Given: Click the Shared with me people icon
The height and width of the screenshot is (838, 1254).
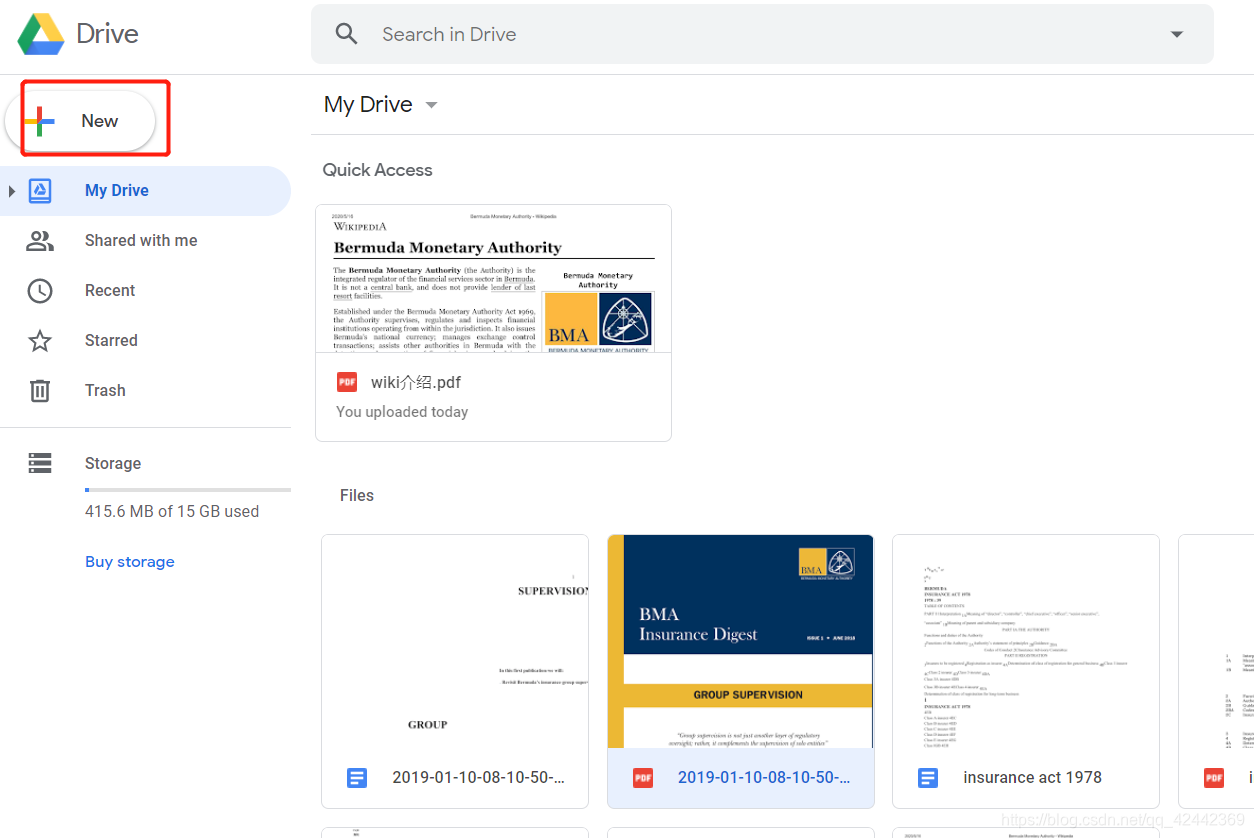Looking at the screenshot, I should (x=40, y=241).
